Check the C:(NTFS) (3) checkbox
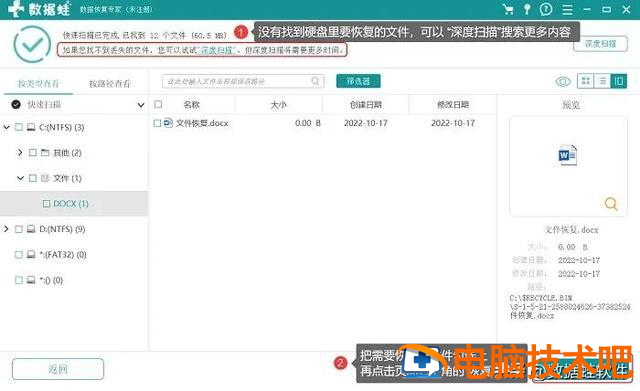Screen dimensions: 640x391 [x=19, y=127]
